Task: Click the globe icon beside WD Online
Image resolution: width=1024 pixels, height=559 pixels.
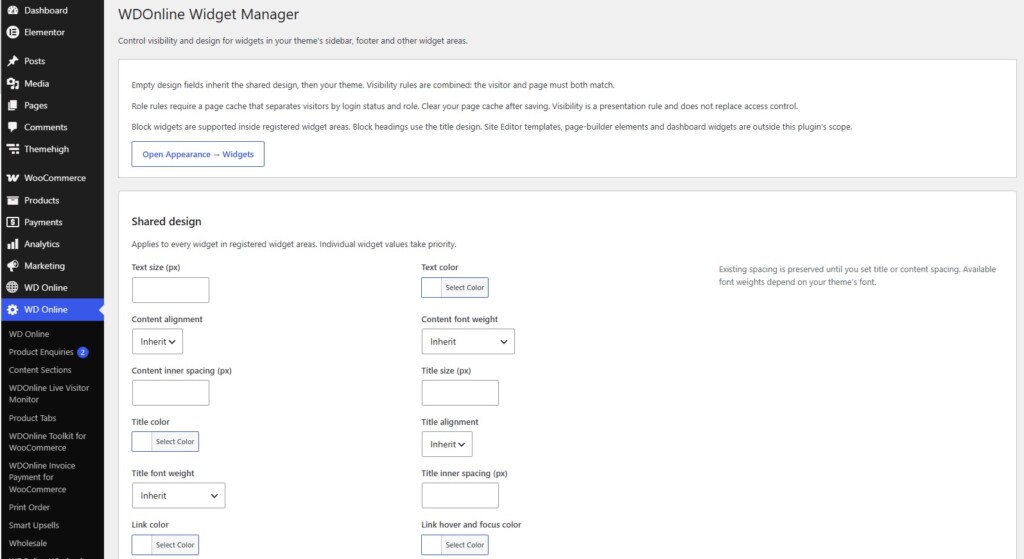Action: pyautogui.click(x=12, y=287)
